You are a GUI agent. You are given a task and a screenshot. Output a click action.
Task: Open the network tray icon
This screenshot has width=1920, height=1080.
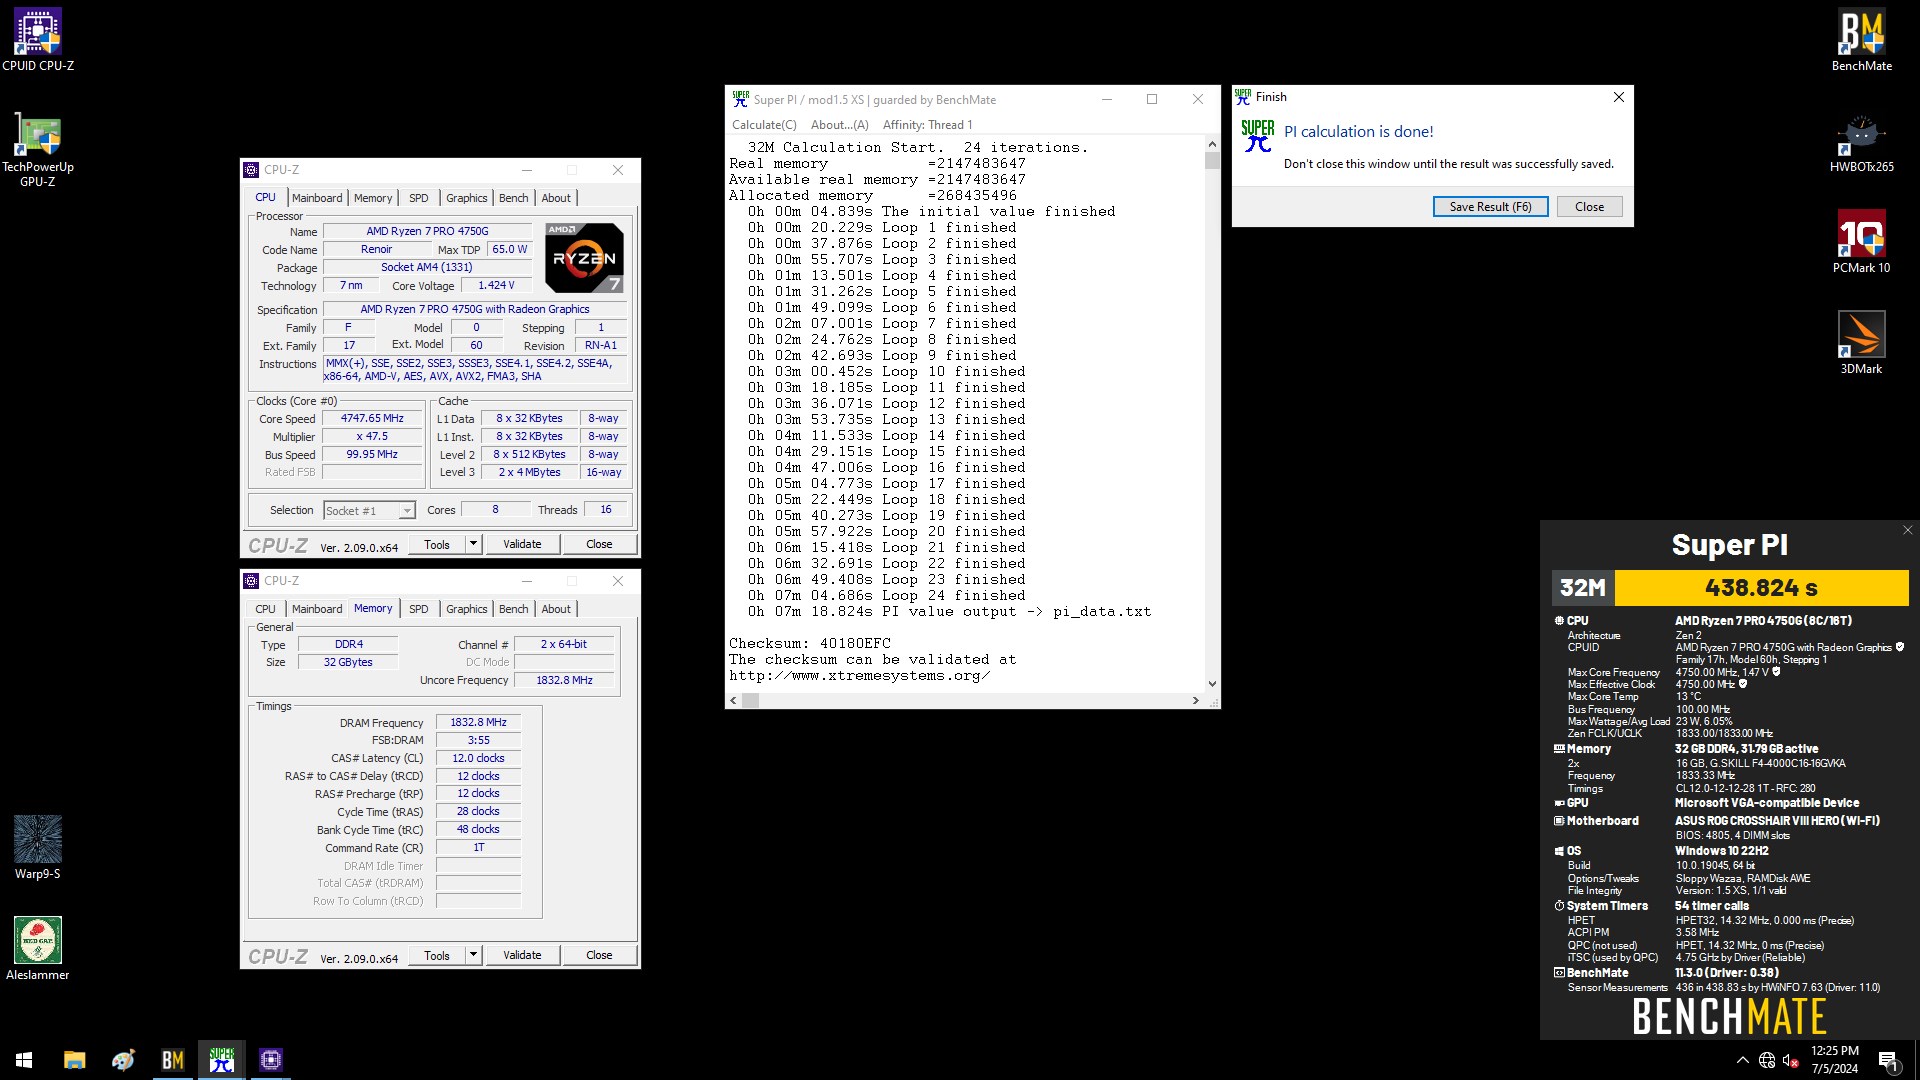(x=1767, y=1060)
